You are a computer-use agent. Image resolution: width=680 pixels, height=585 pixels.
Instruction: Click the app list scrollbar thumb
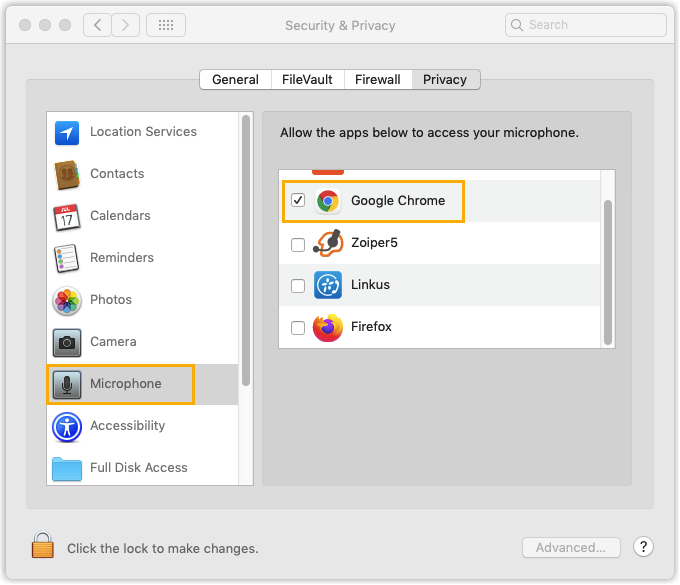point(608,272)
